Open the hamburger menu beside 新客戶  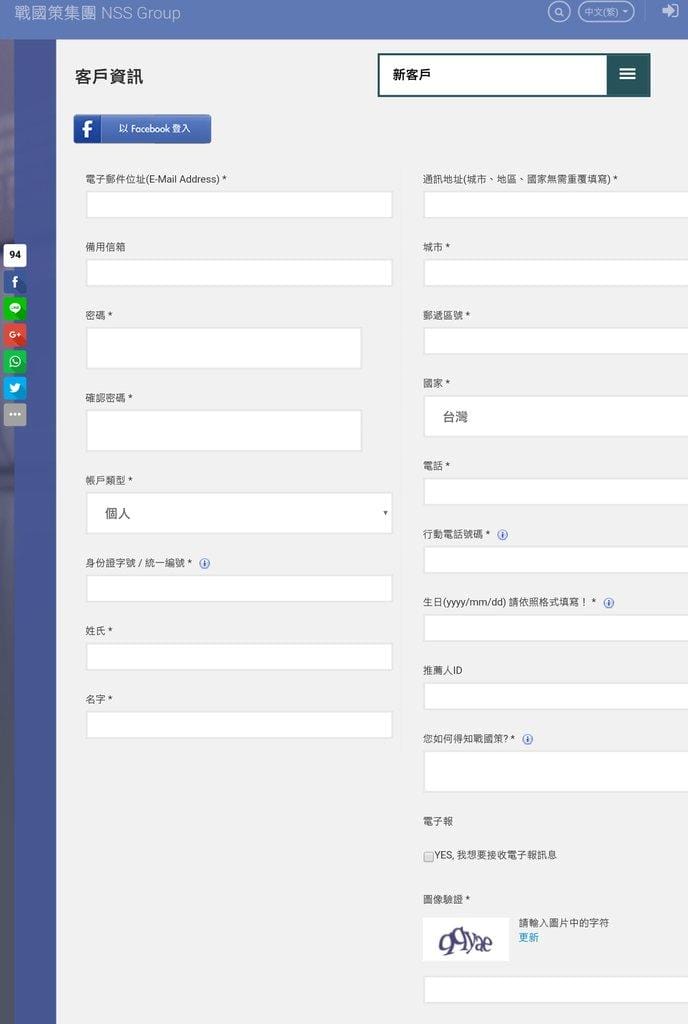click(x=627, y=74)
